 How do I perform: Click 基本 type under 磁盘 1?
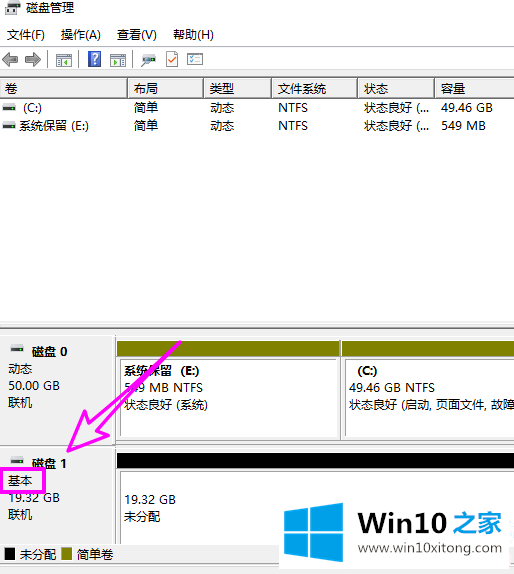(20, 481)
